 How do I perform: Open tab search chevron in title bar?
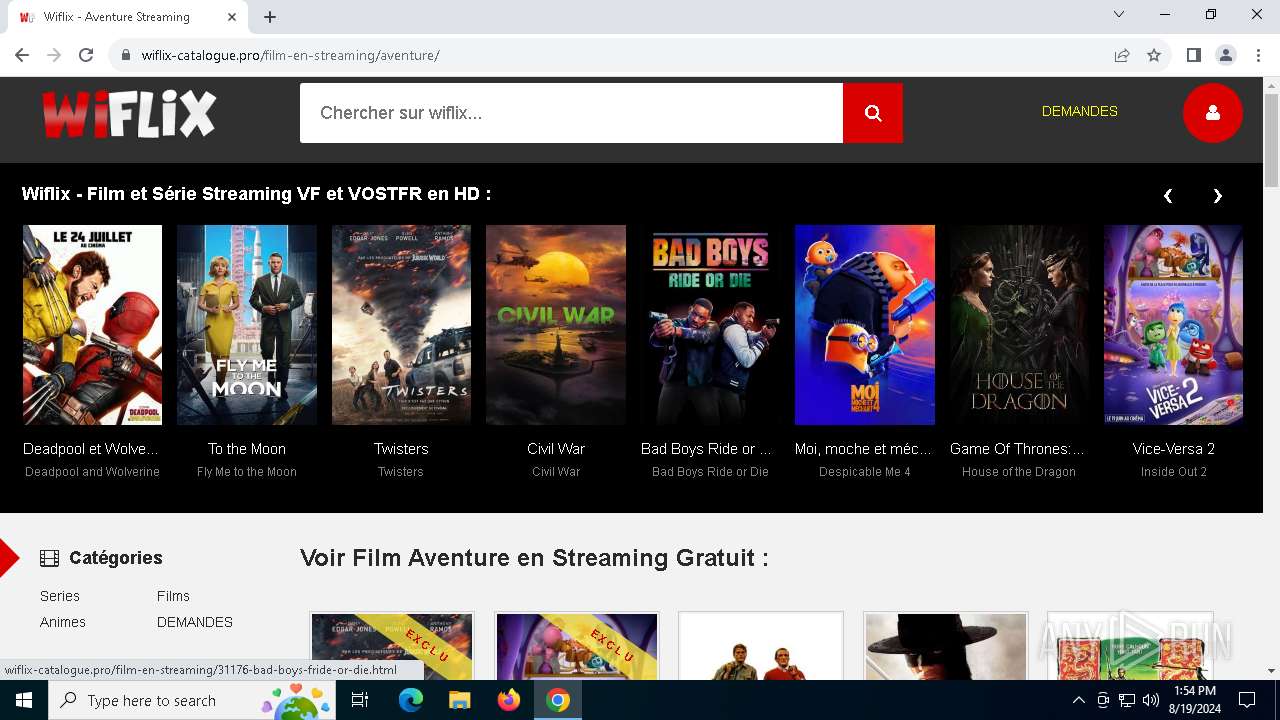1119,14
